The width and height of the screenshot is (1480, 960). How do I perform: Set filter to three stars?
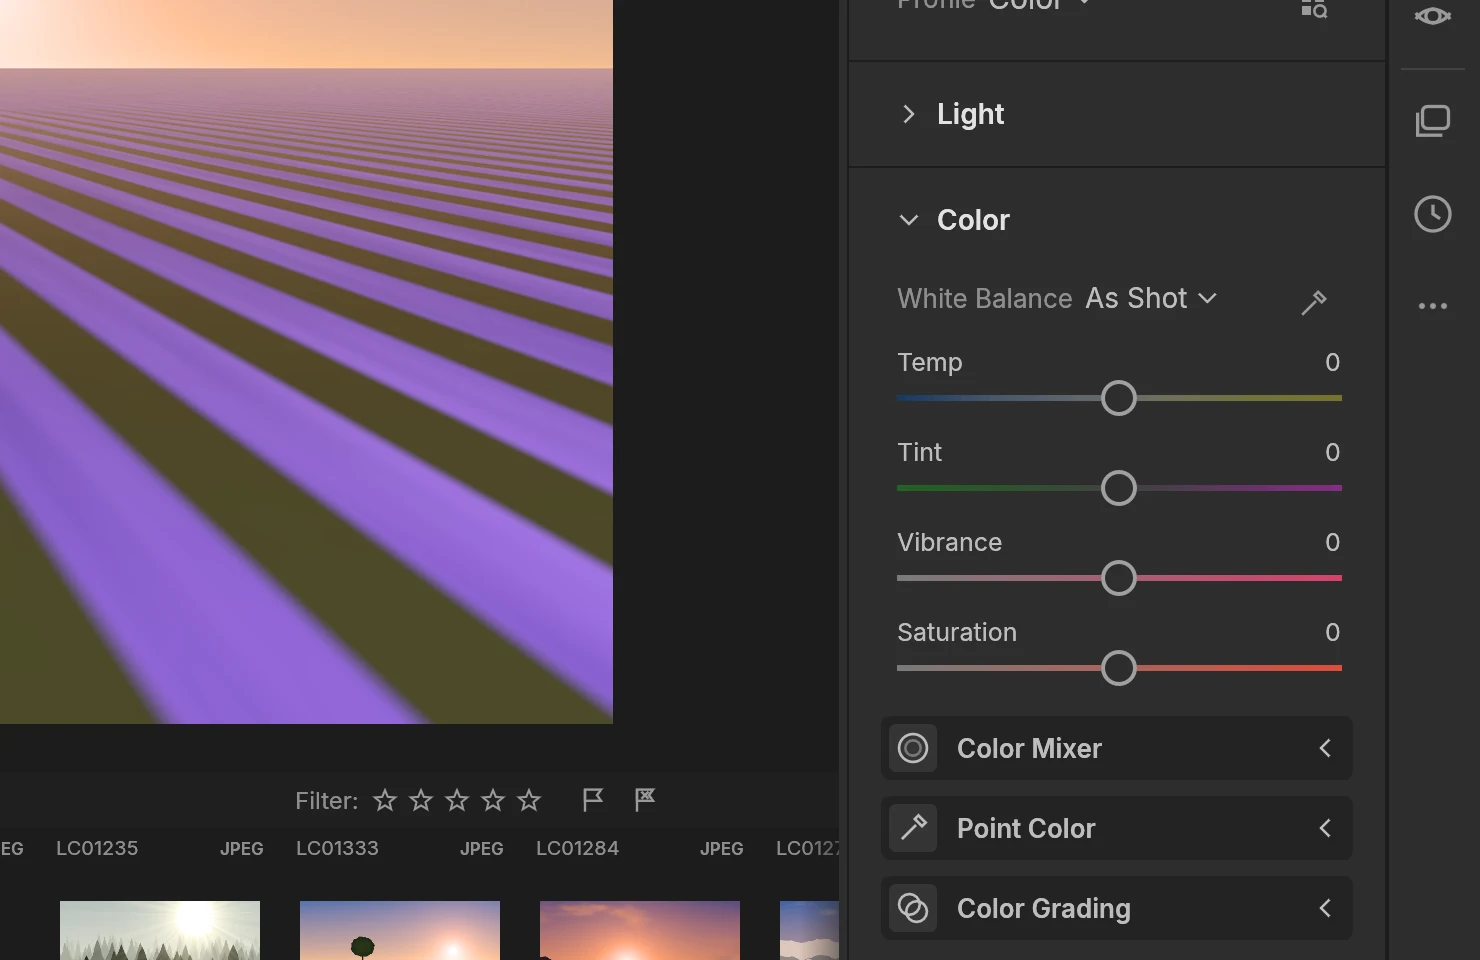click(457, 800)
